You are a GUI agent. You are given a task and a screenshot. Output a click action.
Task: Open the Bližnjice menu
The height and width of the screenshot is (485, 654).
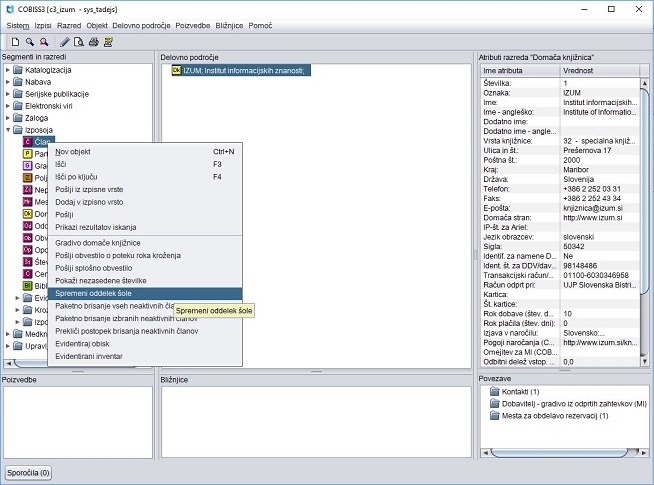point(229,26)
